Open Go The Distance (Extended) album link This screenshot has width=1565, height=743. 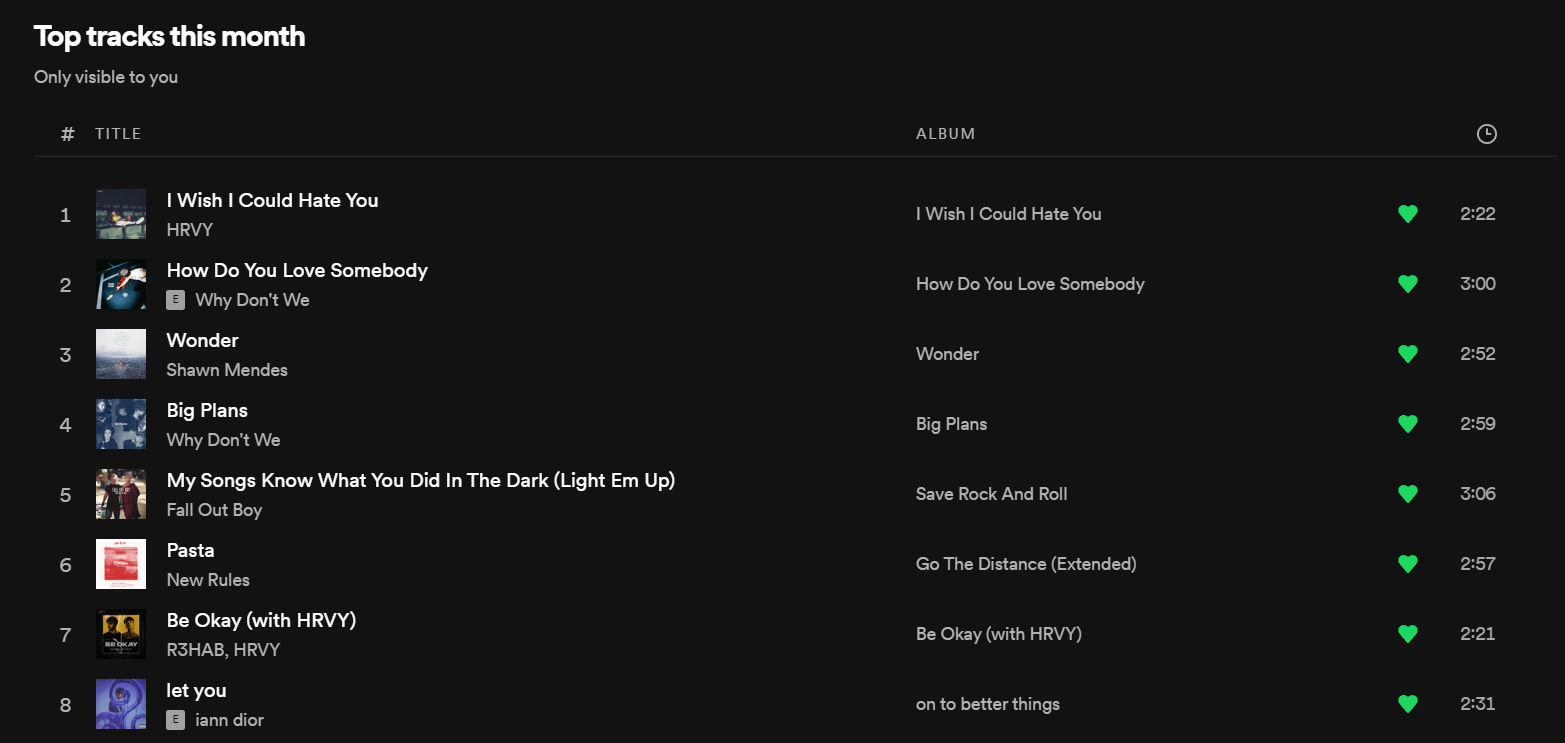1026,564
